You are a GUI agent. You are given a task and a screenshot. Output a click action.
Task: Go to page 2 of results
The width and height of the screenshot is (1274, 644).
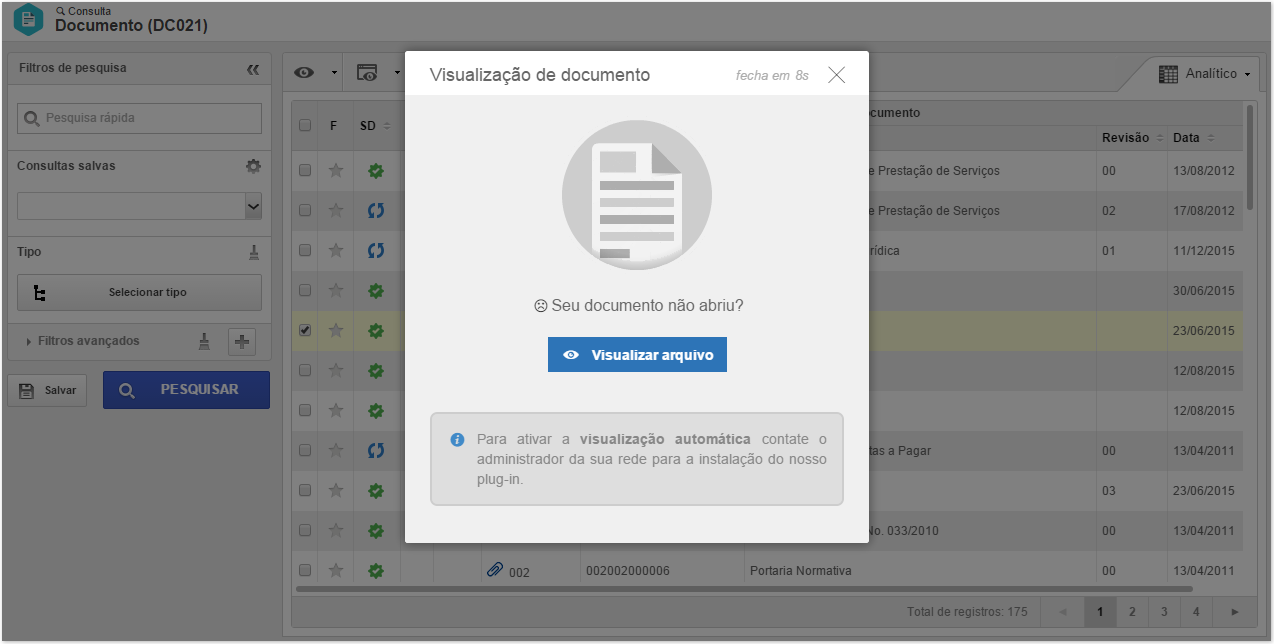pos(1132,611)
